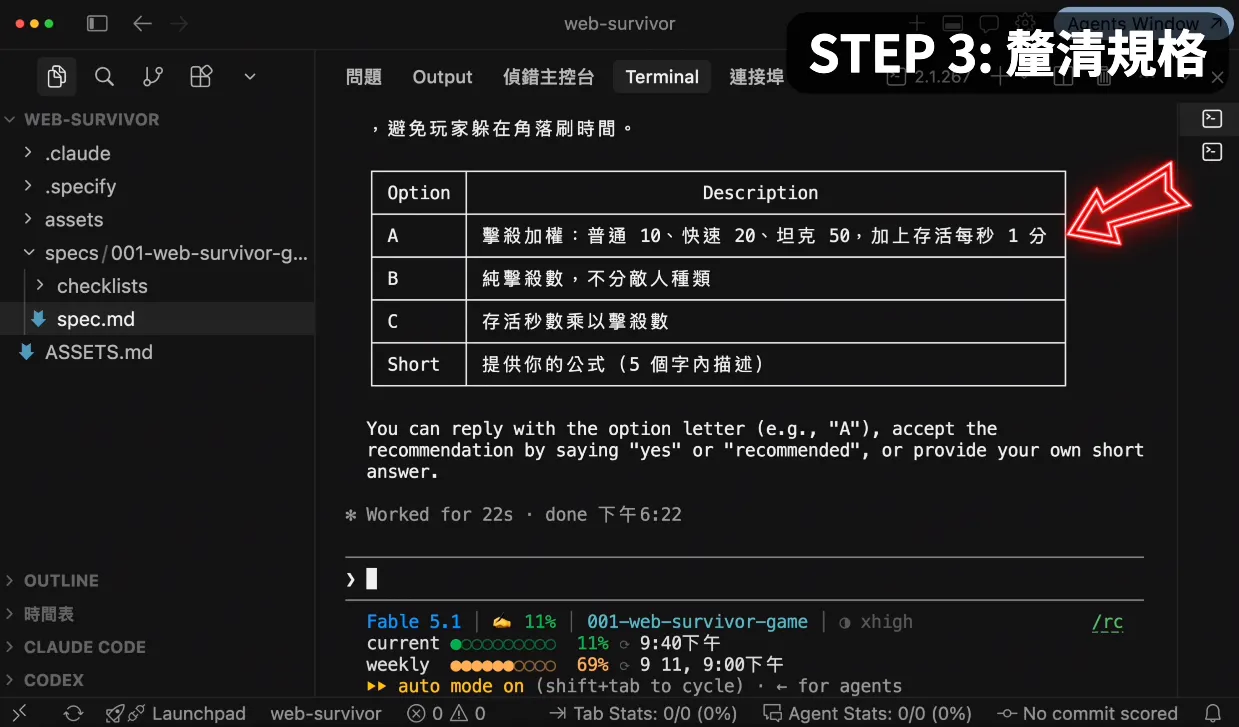This screenshot has height=727, width=1239.
Task: Switch to the 問題 panel tab
Action: (363, 77)
